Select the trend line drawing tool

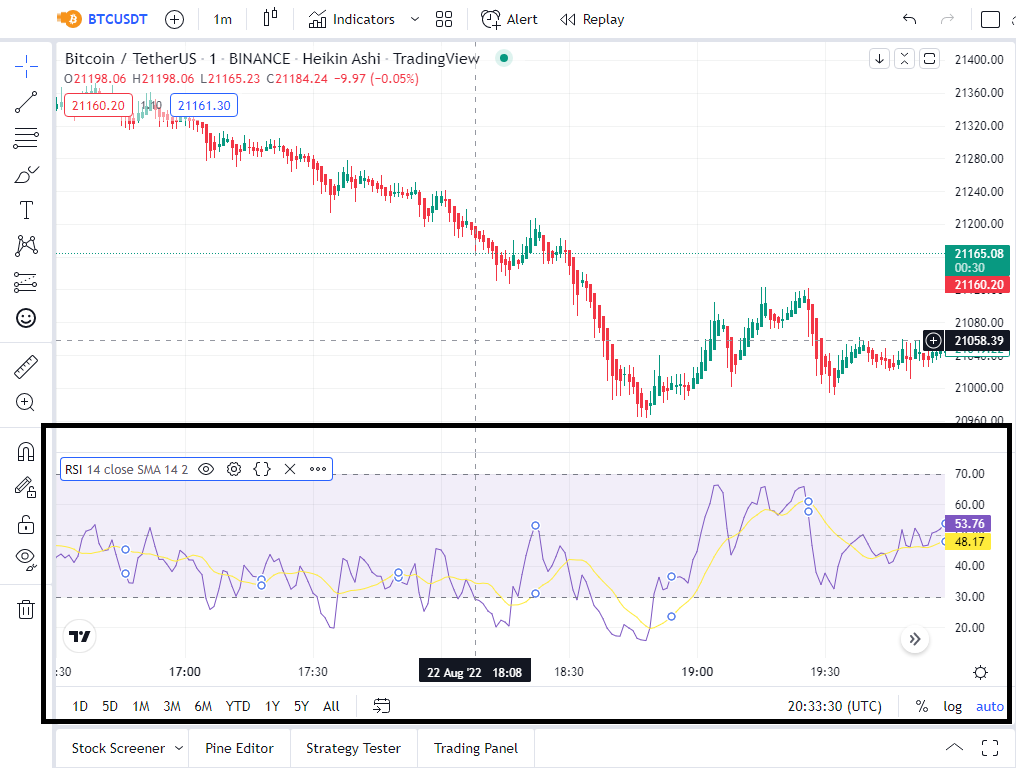(26, 102)
